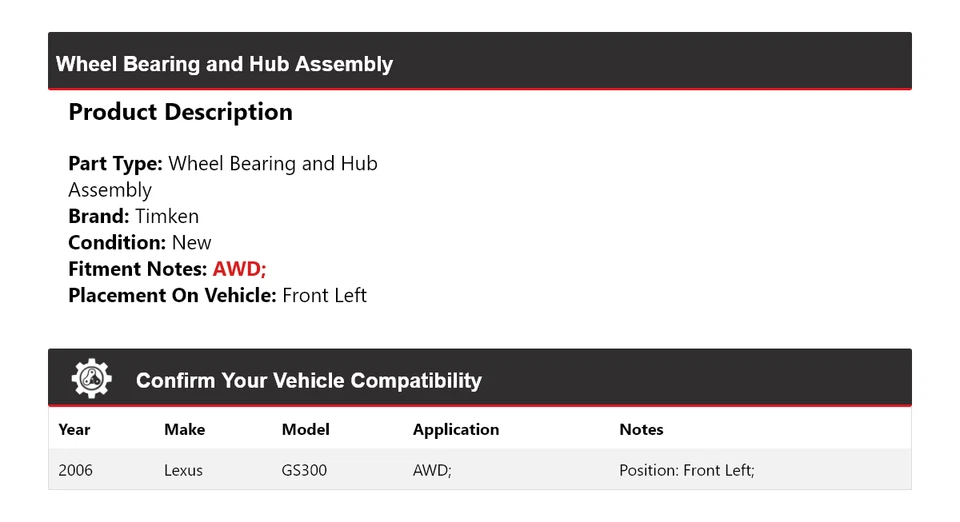This screenshot has height=522, width=960.
Task: Select the 2006 year cell
Action: (76, 470)
